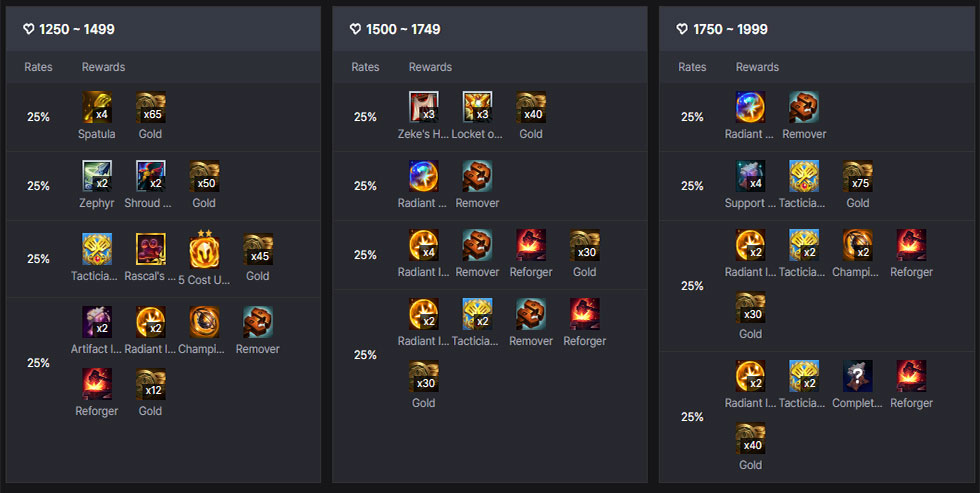980x493 pixels.
Task: Click the x75 Gold reward icon
Action: (858, 176)
